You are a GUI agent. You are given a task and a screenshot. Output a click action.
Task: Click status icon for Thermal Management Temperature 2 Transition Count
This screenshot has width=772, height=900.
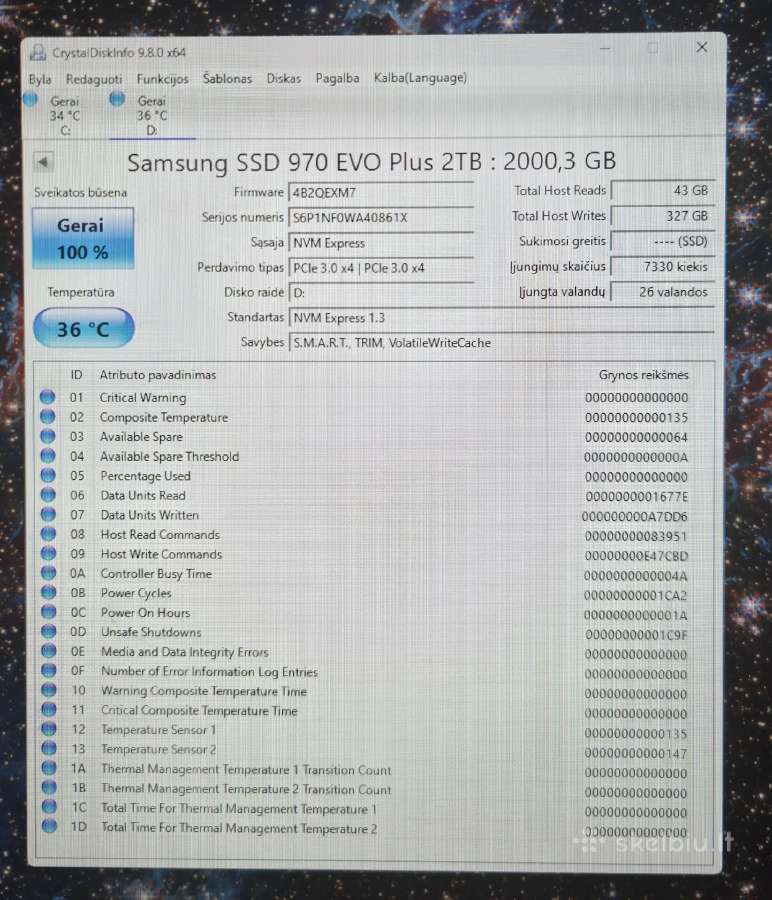coord(49,787)
